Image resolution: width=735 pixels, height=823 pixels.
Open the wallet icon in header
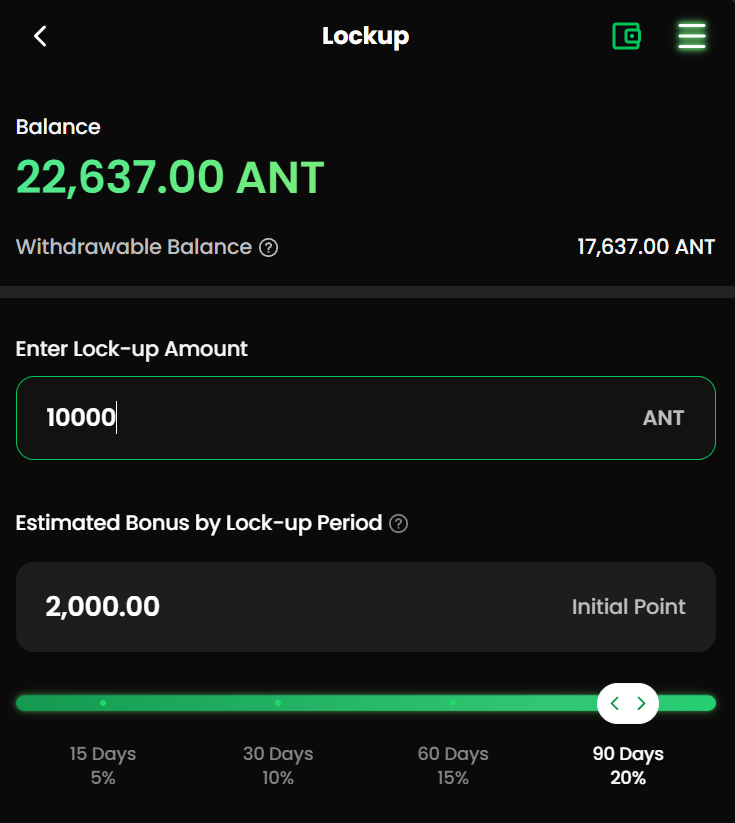click(x=627, y=37)
